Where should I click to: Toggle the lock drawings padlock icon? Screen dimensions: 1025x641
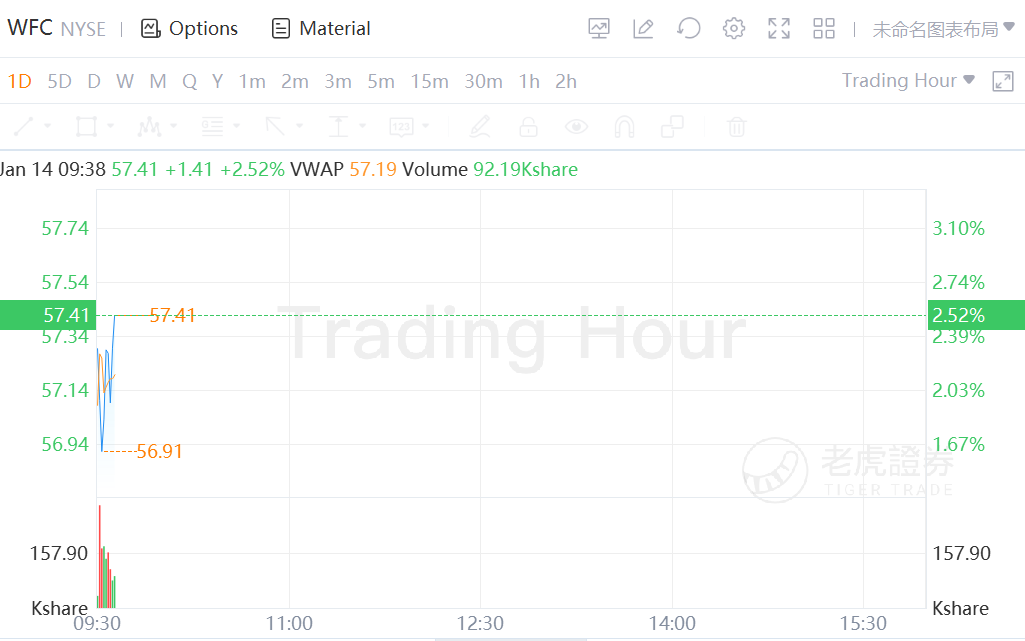pyautogui.click(x=528, y=127)
